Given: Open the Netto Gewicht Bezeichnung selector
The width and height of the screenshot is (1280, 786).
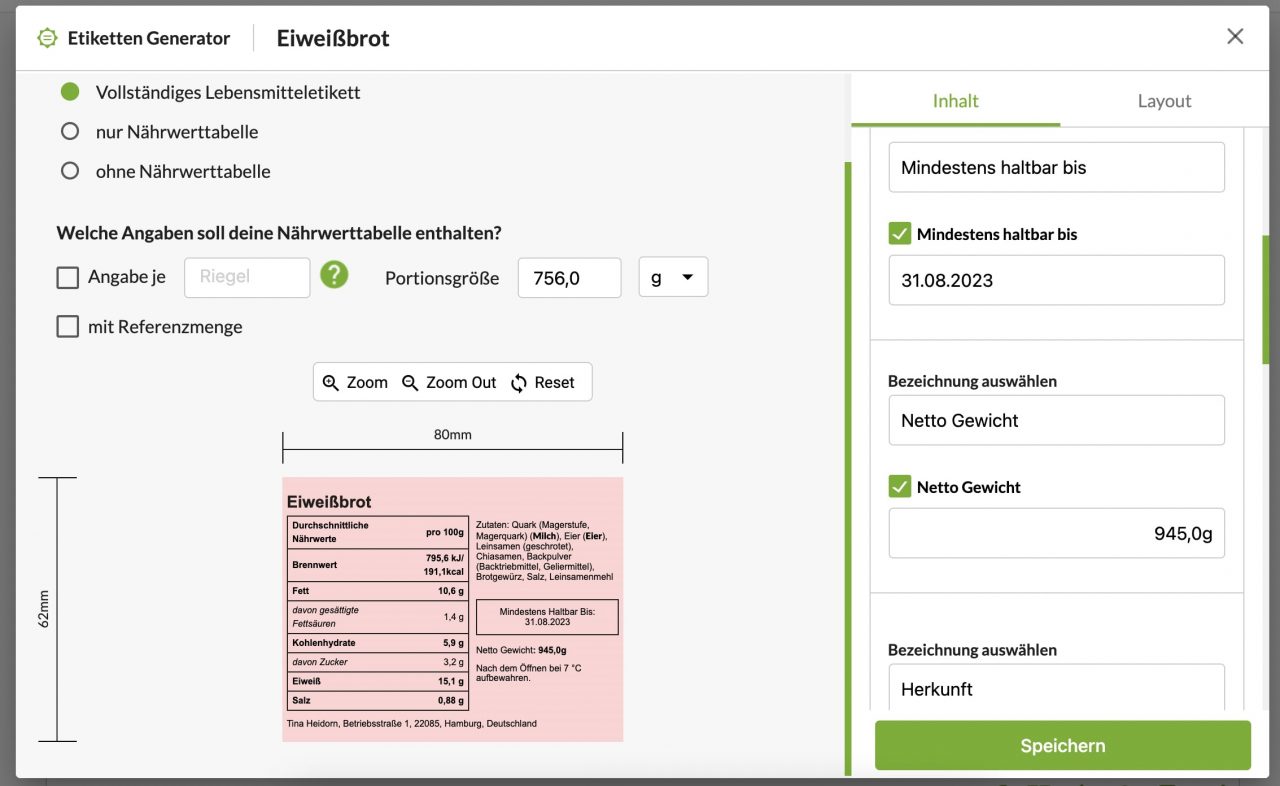Looking at the screenshot, I should [x=1056, y=420].
